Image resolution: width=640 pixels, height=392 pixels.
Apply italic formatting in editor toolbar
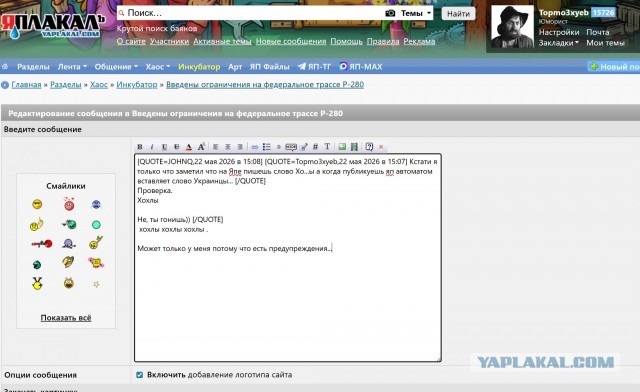[152, 147]
